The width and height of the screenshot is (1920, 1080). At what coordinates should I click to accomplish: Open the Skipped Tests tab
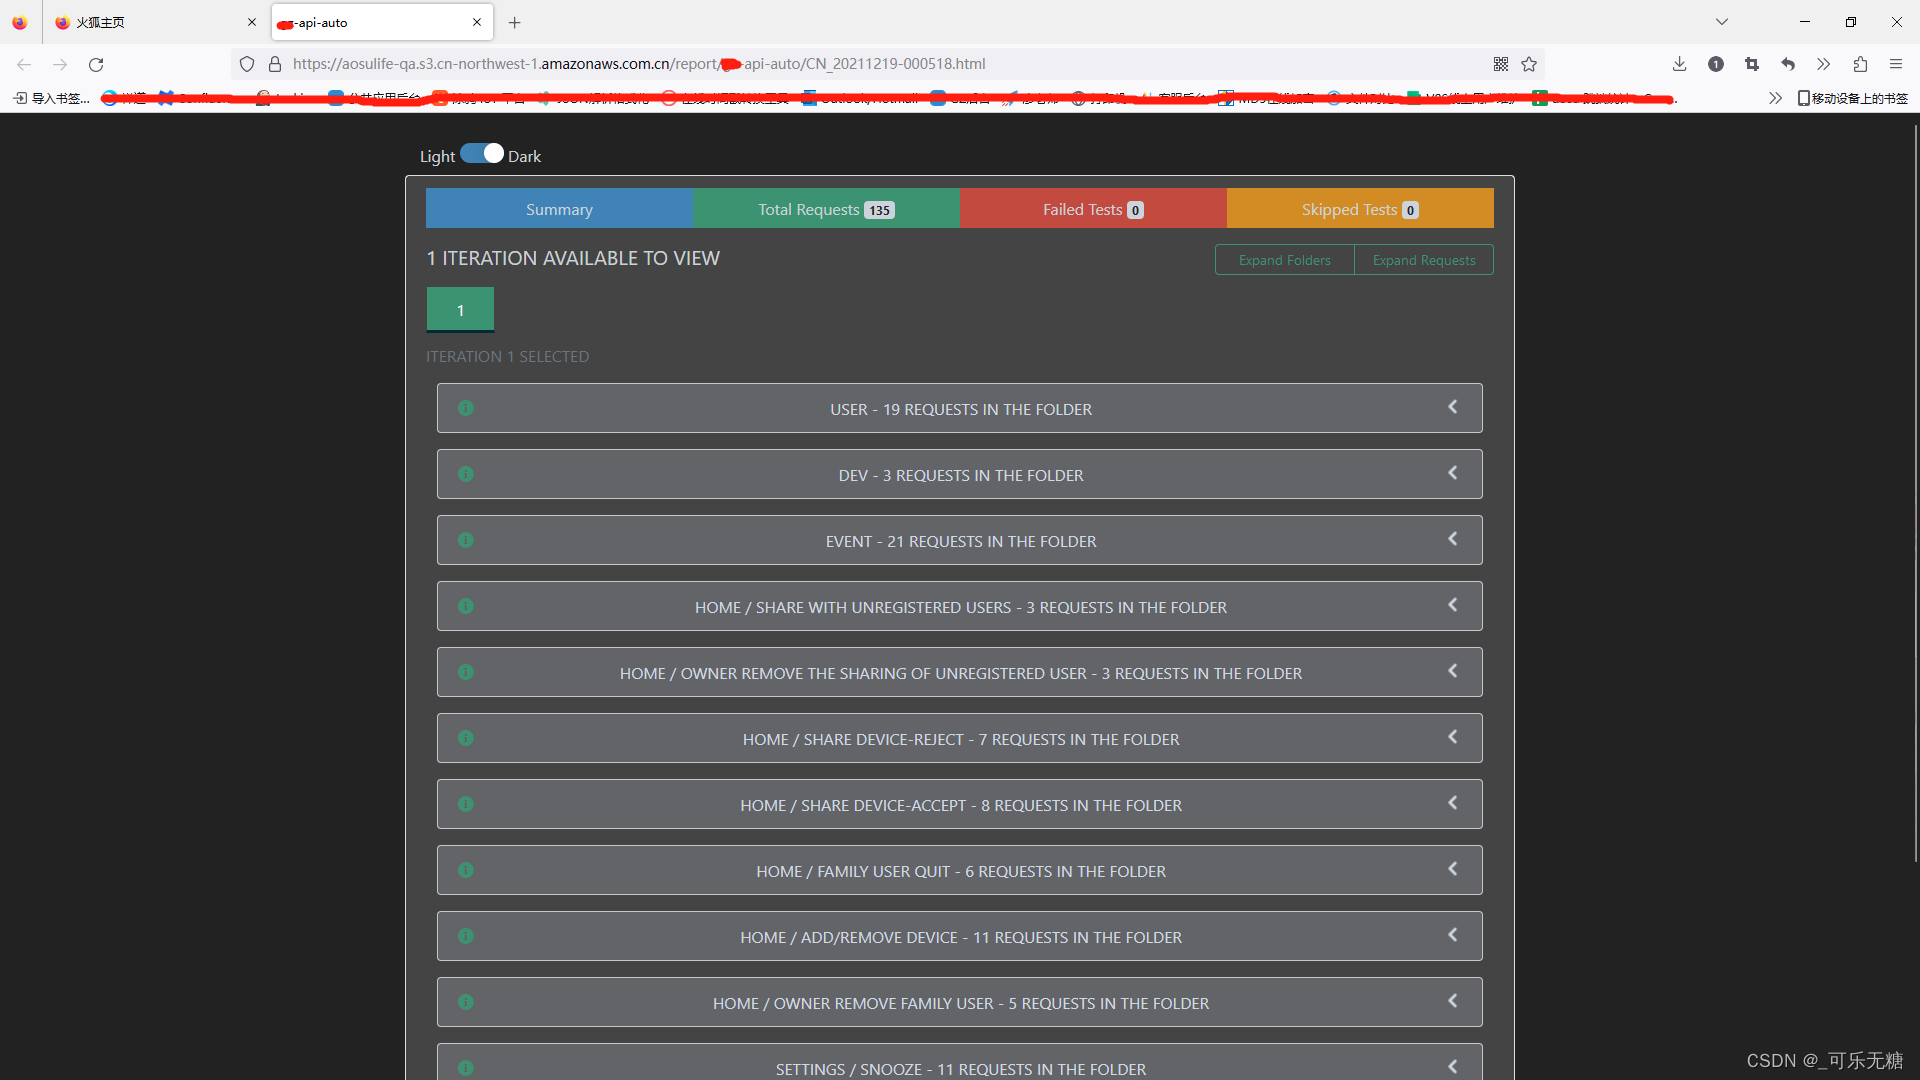pos(1360,209)
